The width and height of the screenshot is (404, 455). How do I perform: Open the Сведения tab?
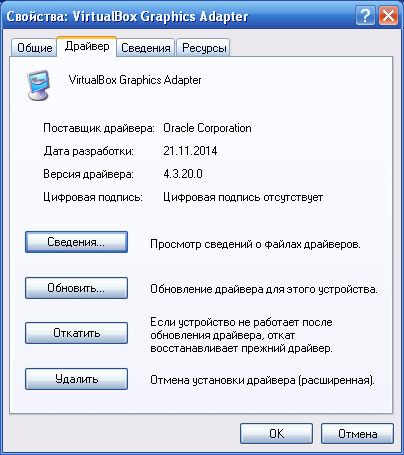click(146, 48)
